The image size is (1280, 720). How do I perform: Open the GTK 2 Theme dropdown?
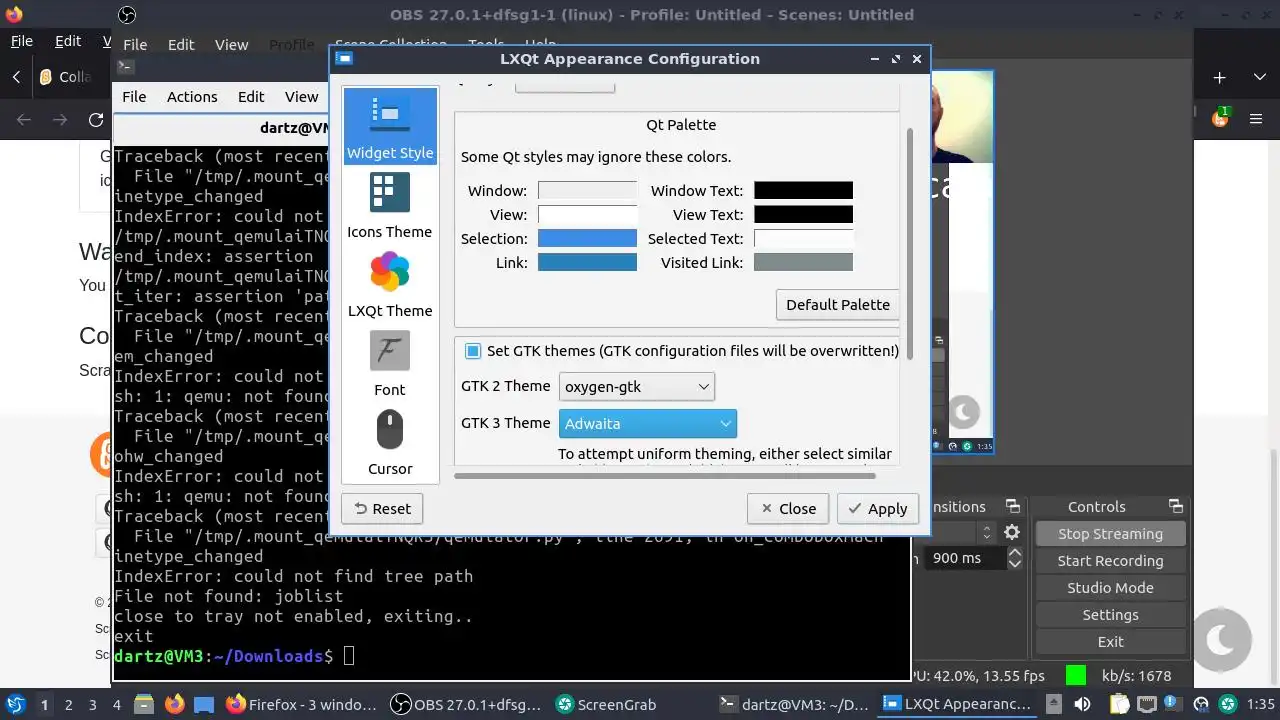click(x=637, y=386)
